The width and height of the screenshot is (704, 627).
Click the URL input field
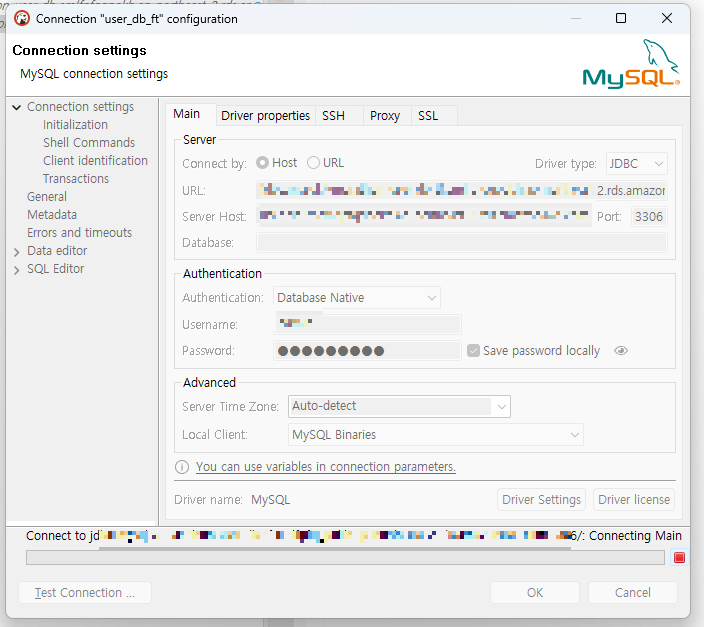click(462, 190)
